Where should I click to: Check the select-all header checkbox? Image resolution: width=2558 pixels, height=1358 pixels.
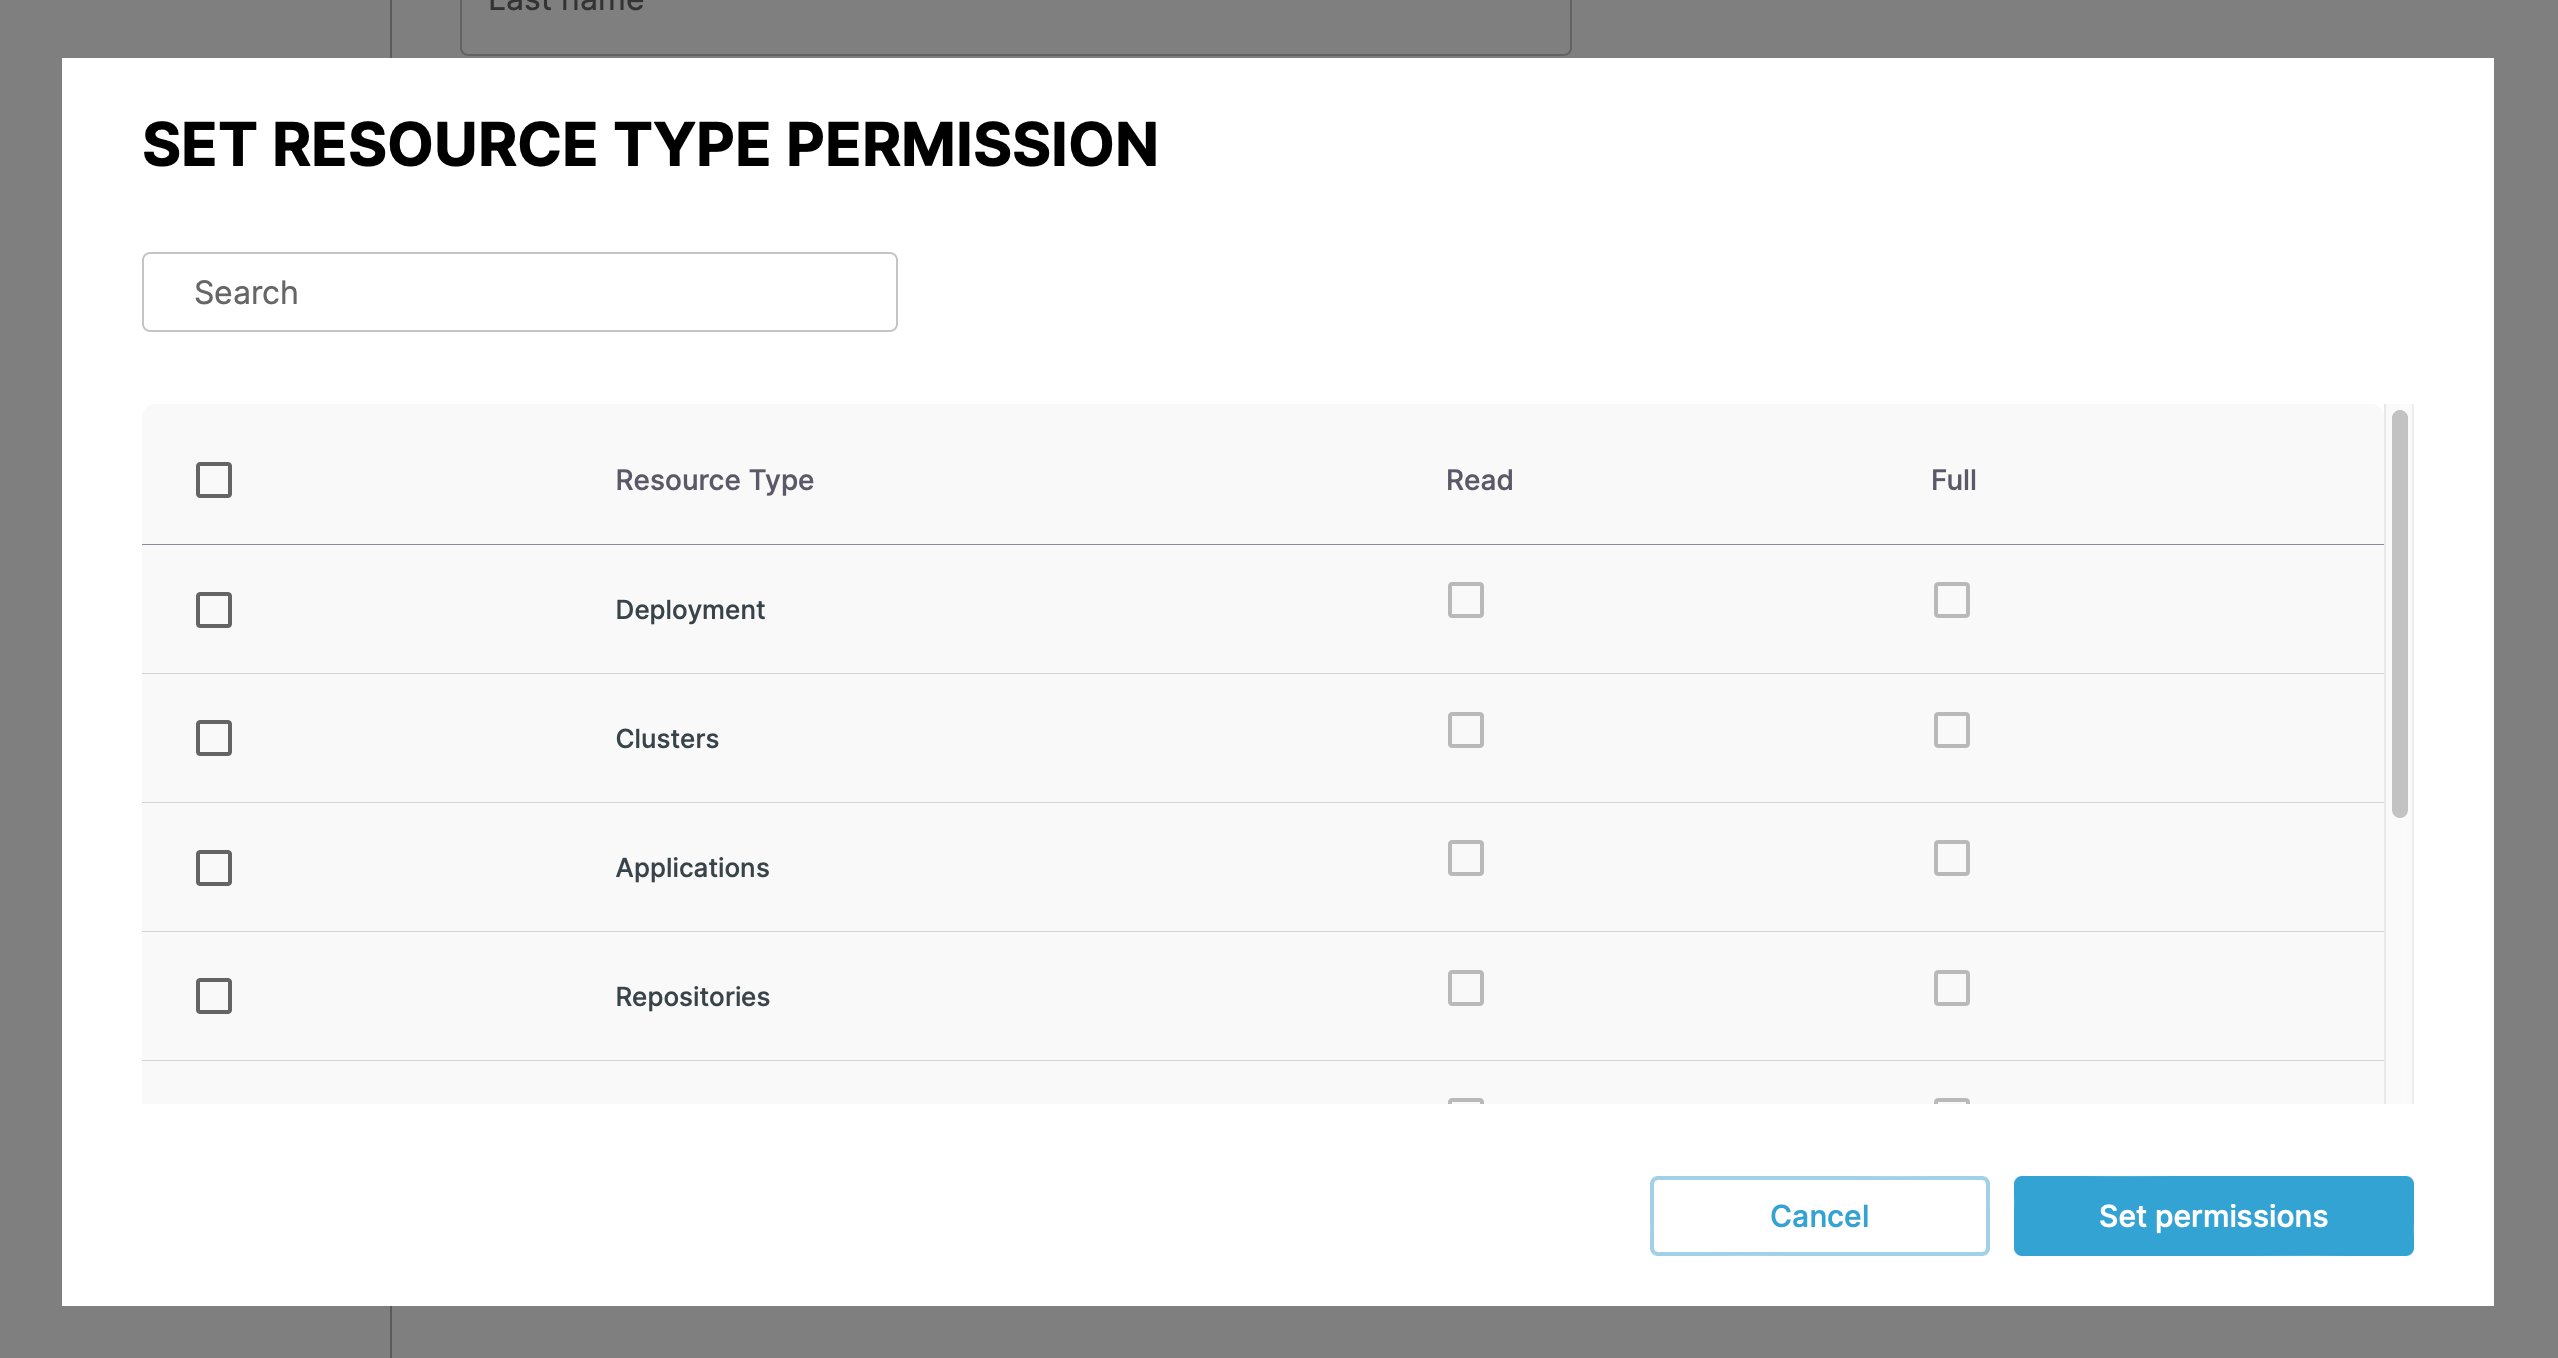[x=215, y=480]
